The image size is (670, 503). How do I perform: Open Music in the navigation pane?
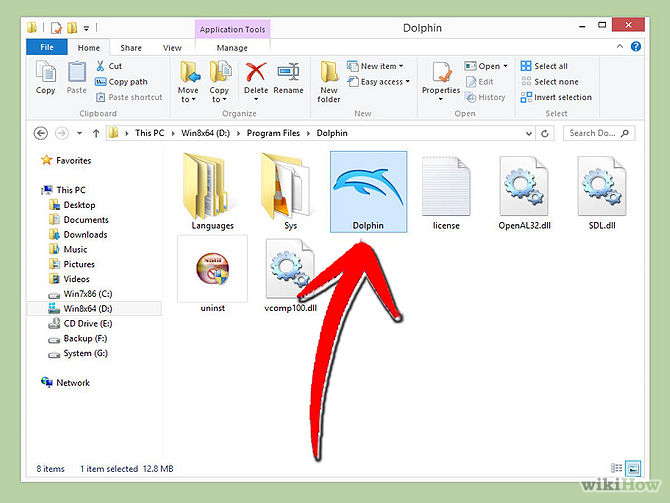pyautogui.click(x=69, y=250)
